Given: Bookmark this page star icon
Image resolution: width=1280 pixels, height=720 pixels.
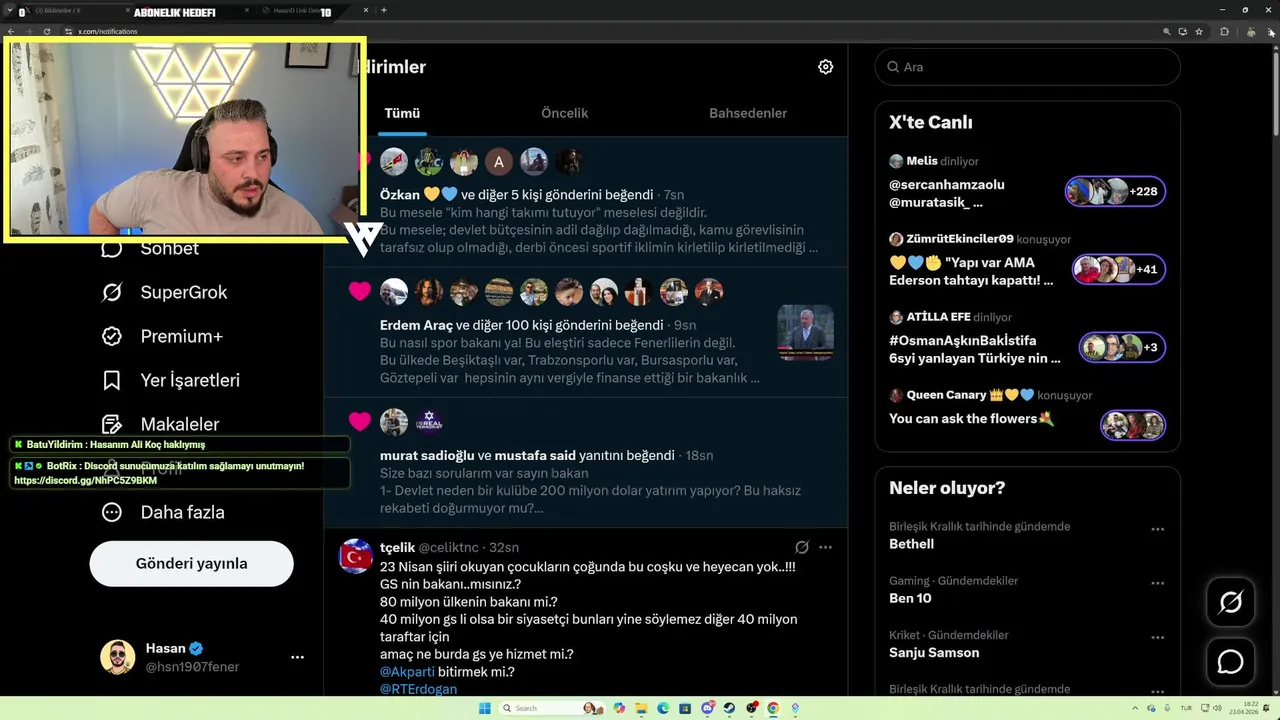Looking at the screenshot, I should tap(1199, 32).
